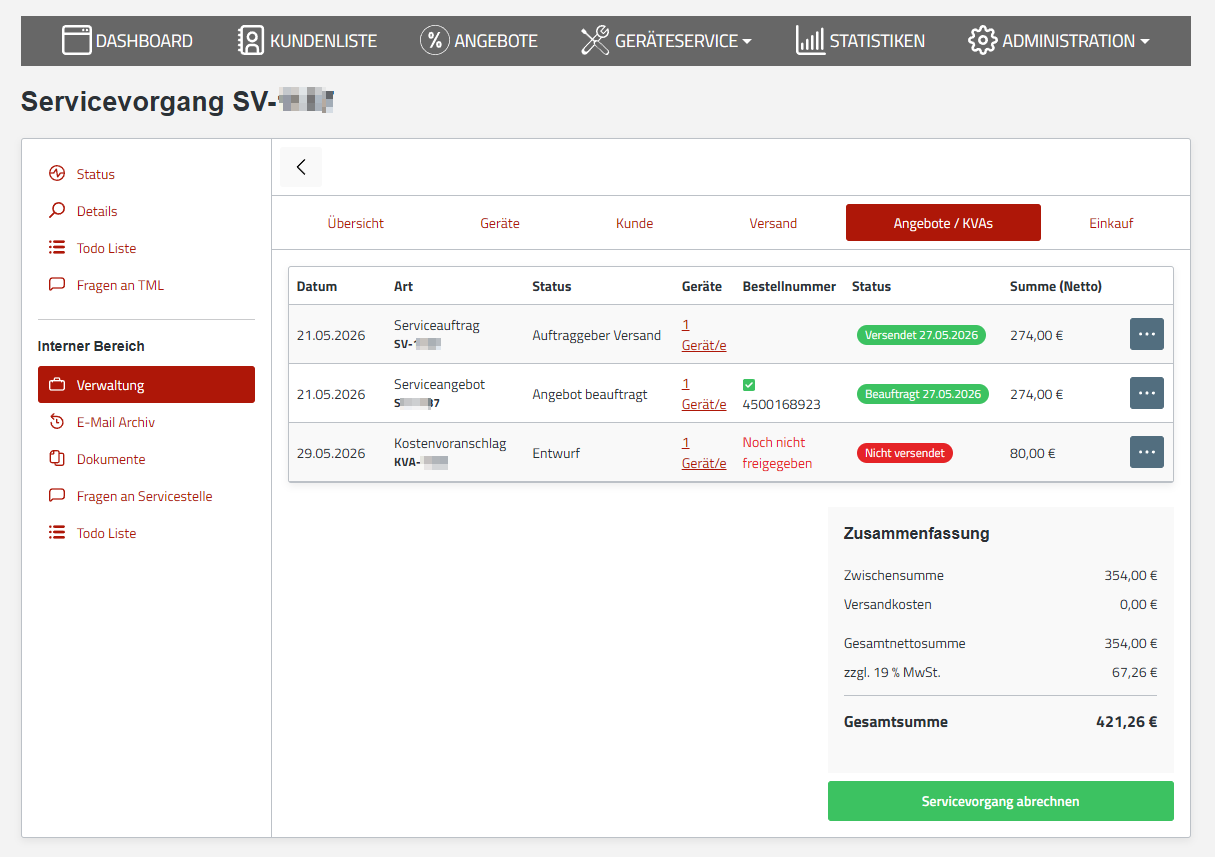Click the Nicht versendet red badge
Screen dimensions: 1215x857
click(x=905, y=453)
